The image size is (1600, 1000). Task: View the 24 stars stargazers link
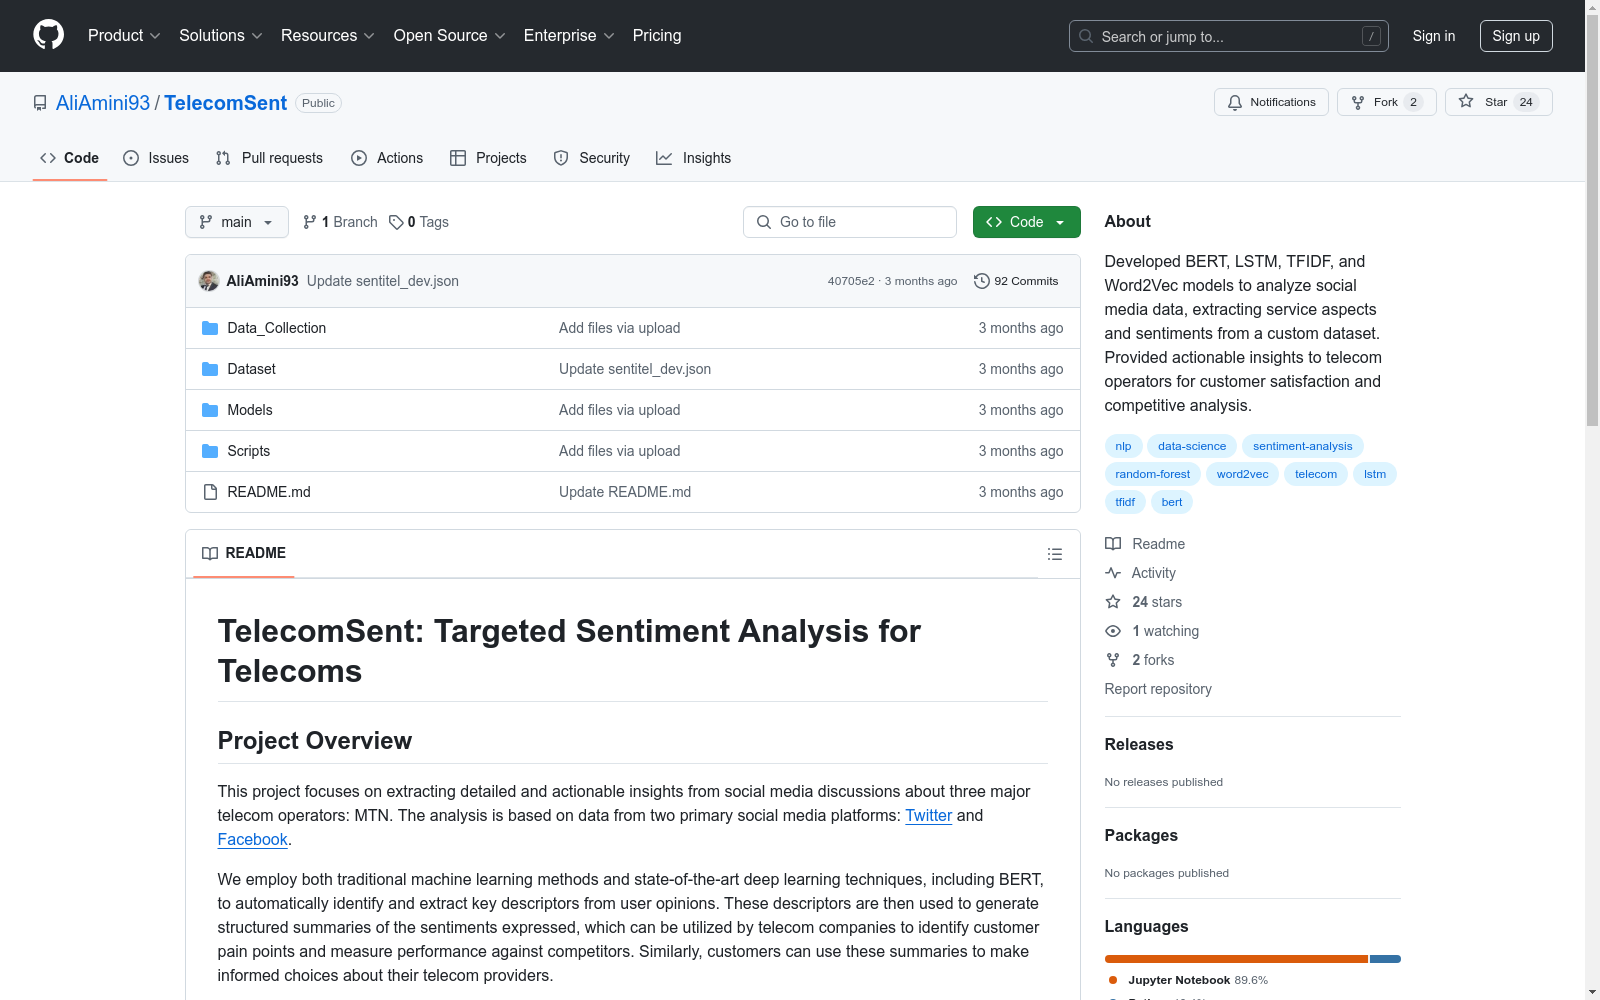(x=1144, y=602)
